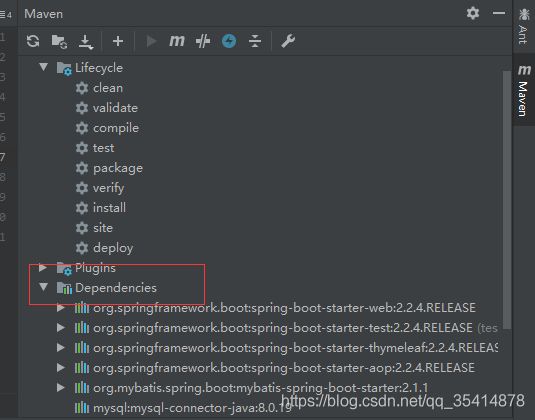Expand mybatis-spring-boot-starter dependency
Image resolution: width=535 pixels, height=420 pixels.
61,388
